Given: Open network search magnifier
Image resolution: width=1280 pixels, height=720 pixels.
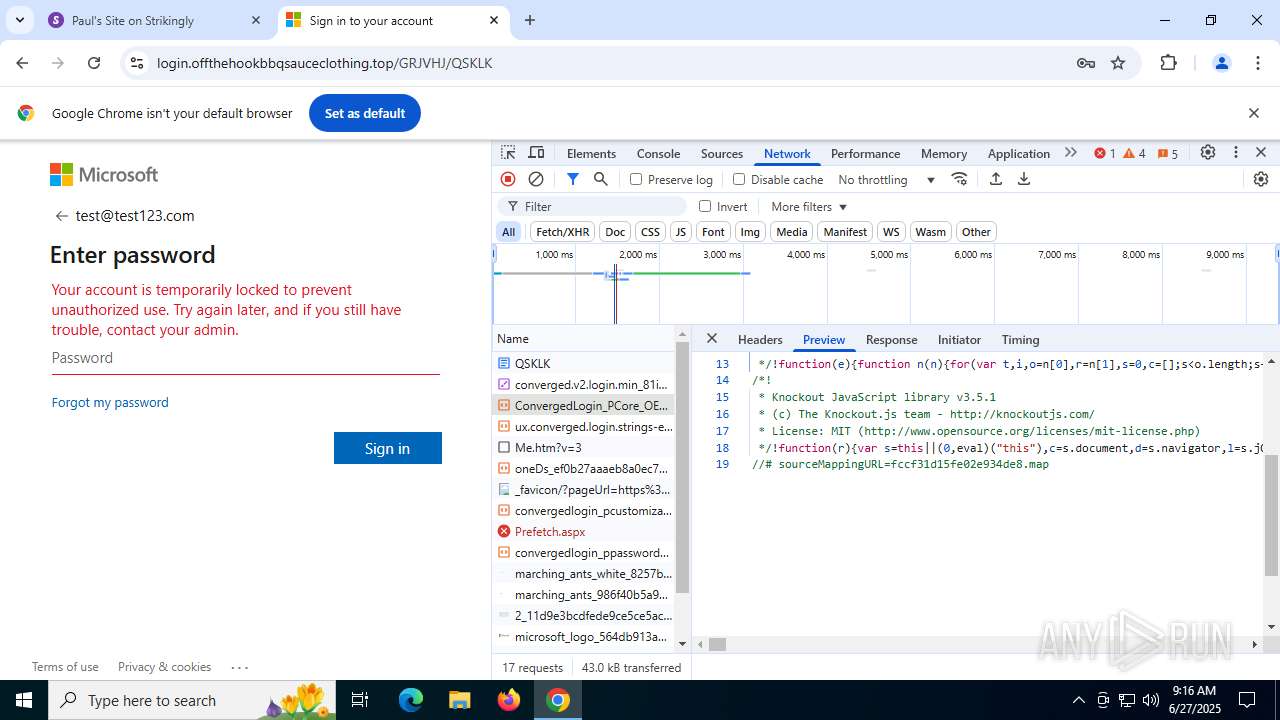Looking at the screenshot, I should (x=601, y=179).
